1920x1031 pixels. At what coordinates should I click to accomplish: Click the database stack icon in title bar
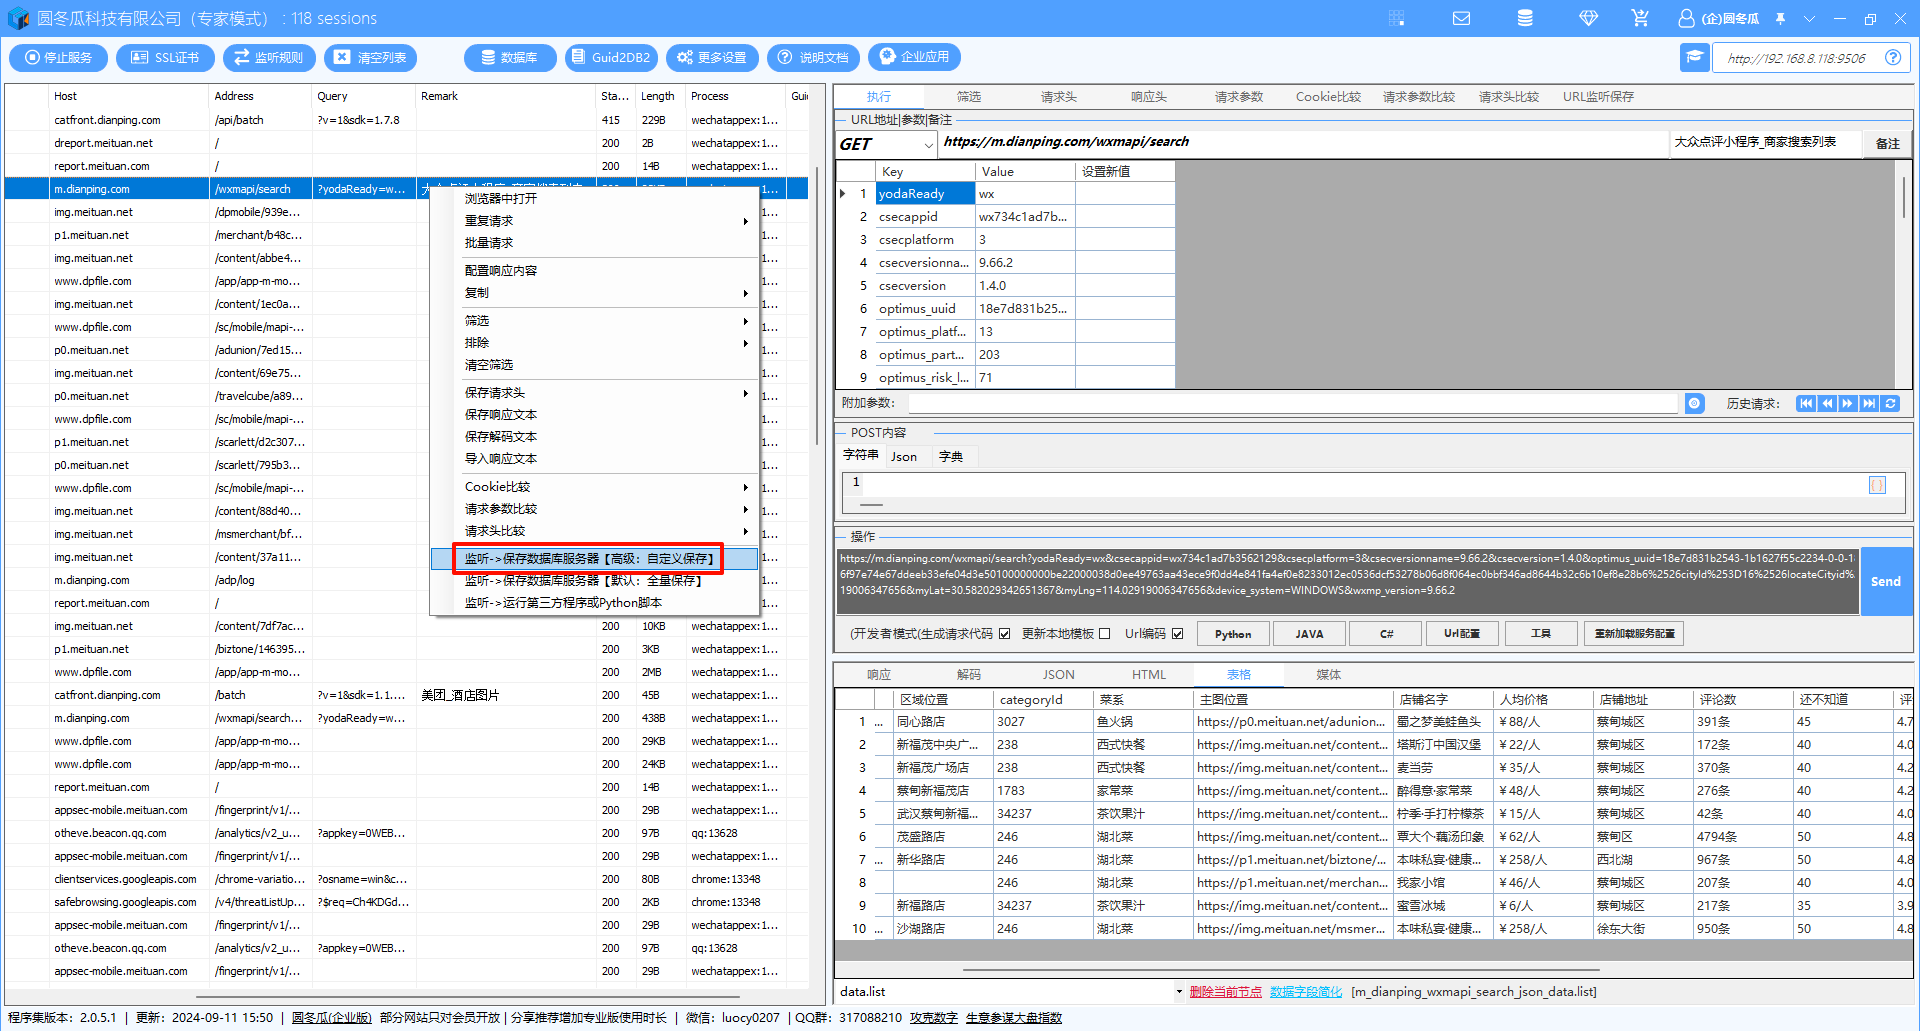1525,18
